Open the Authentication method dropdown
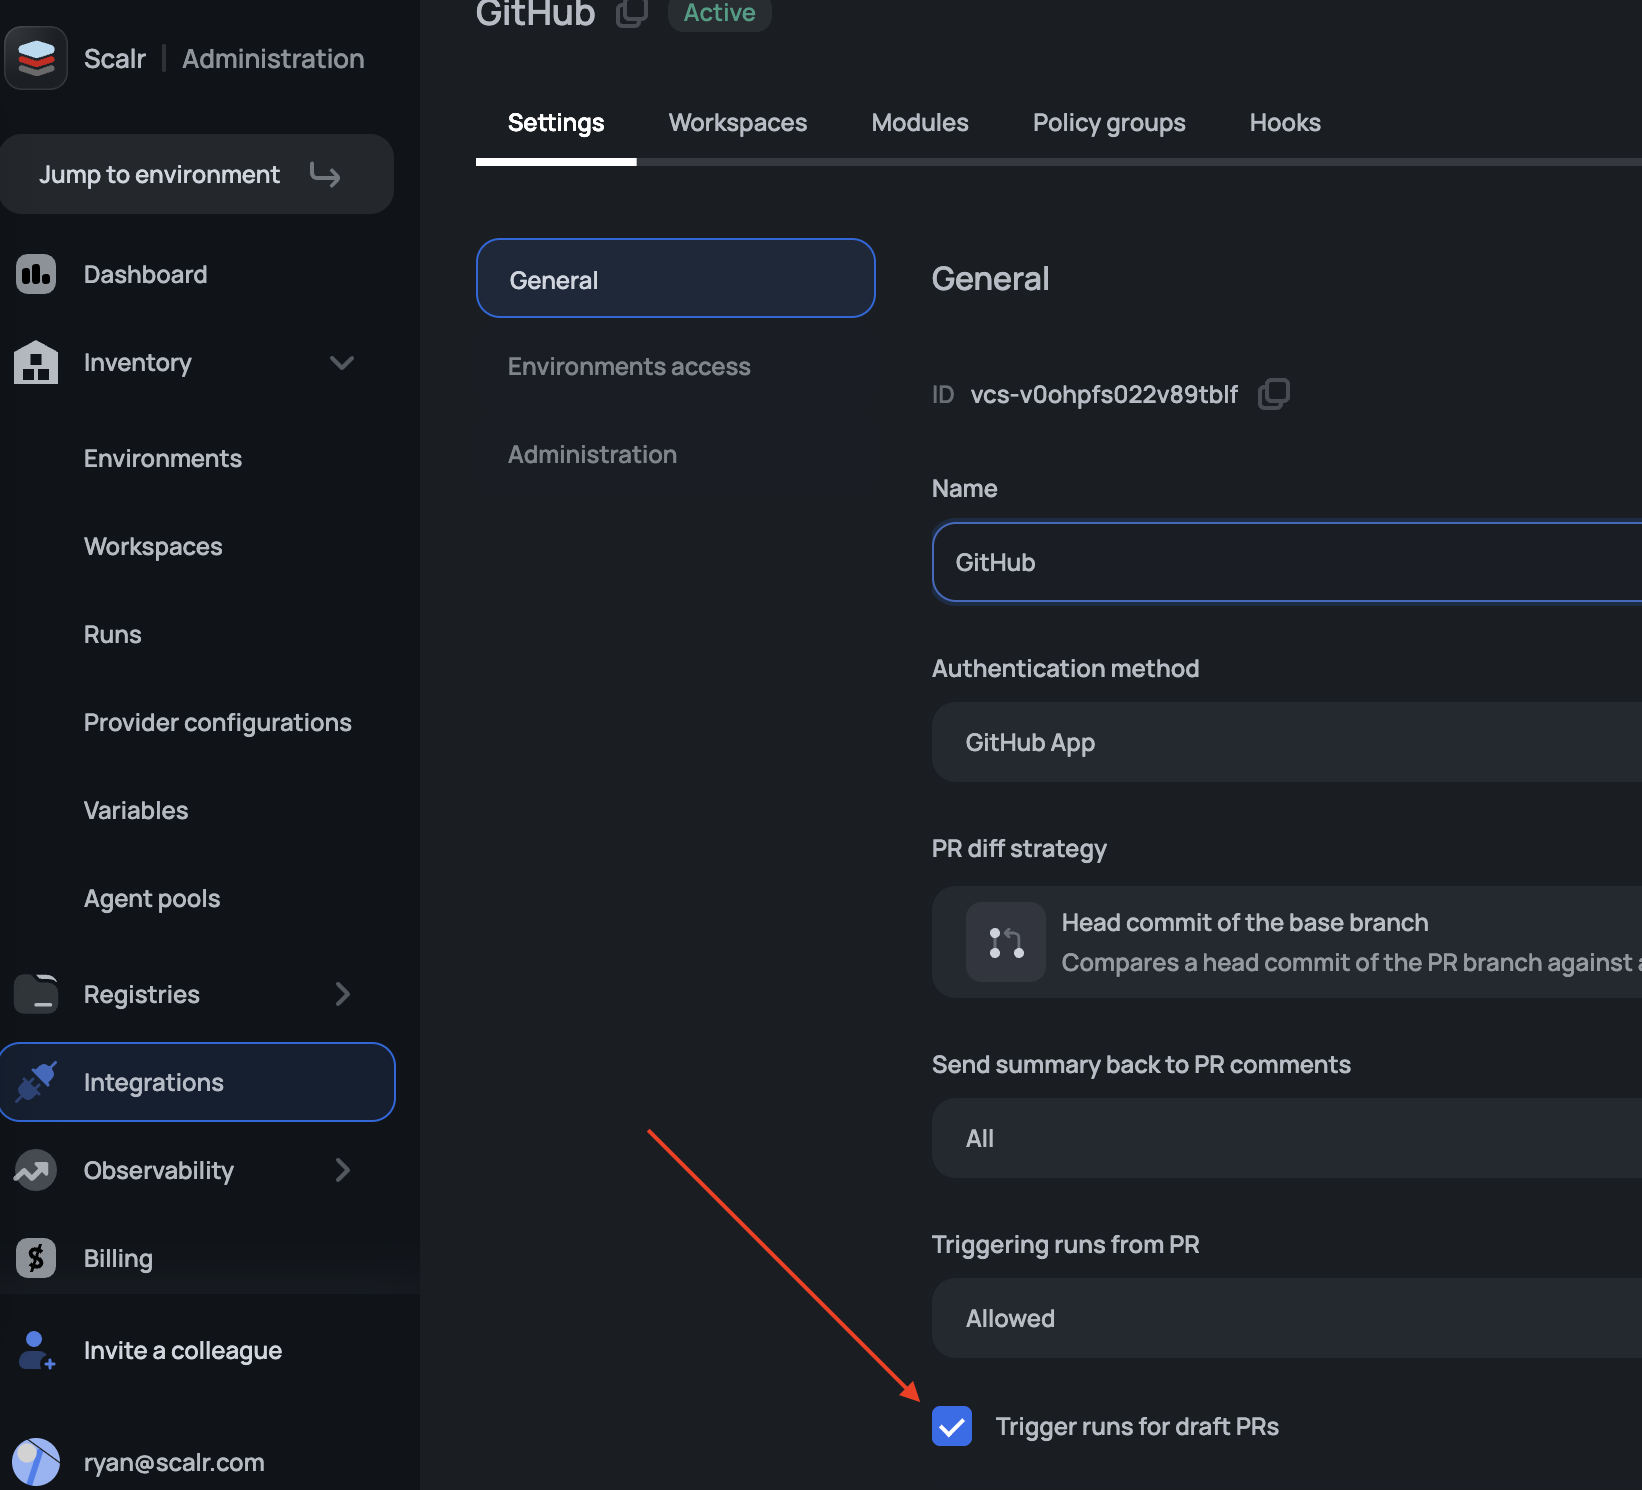 tap(1287, 742)
